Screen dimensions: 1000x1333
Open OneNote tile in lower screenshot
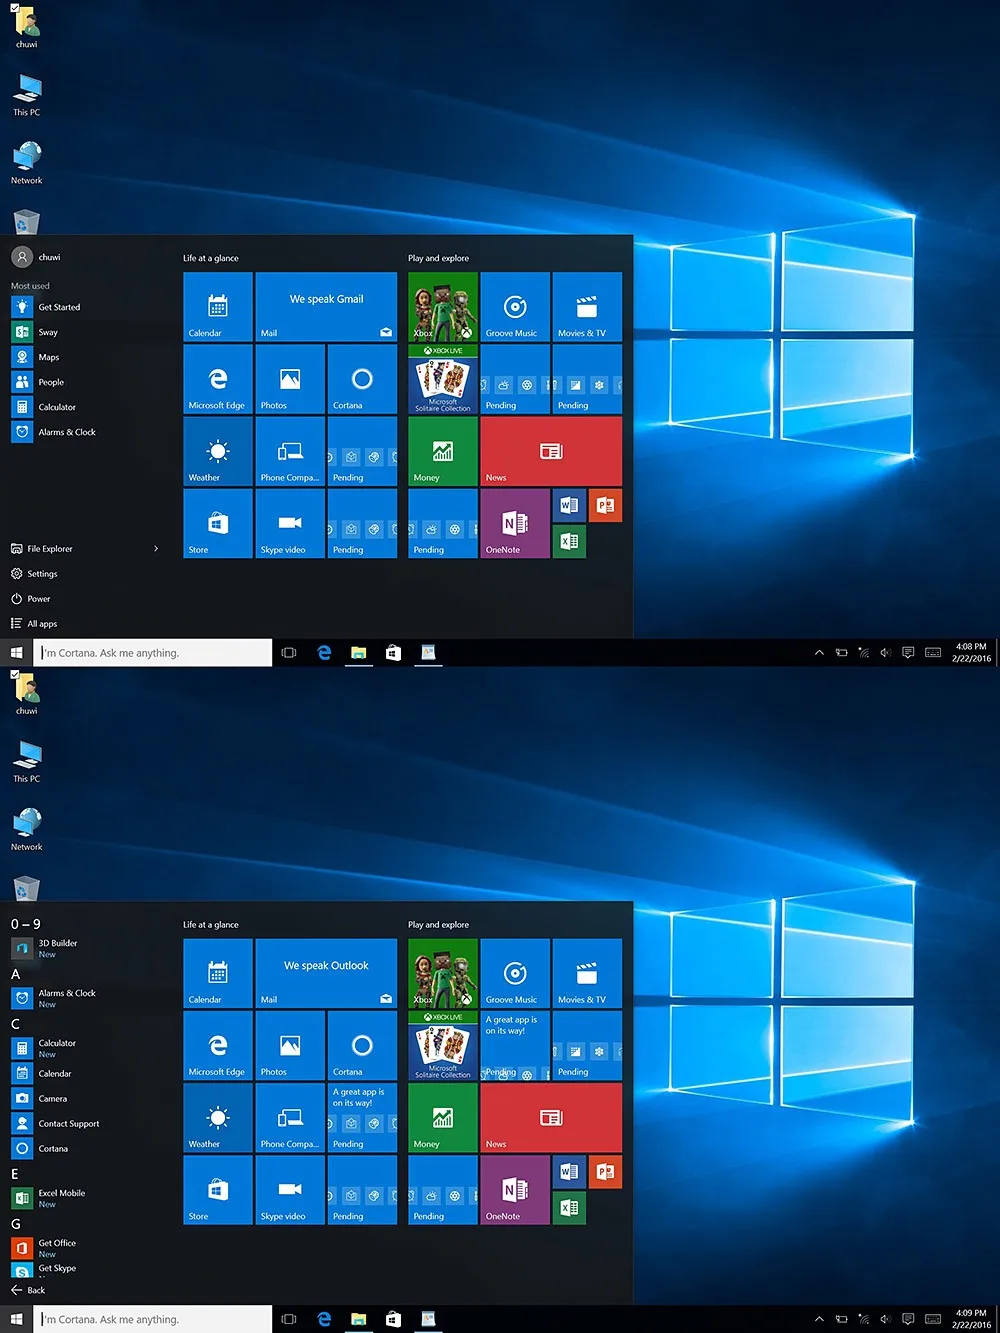515,1189
